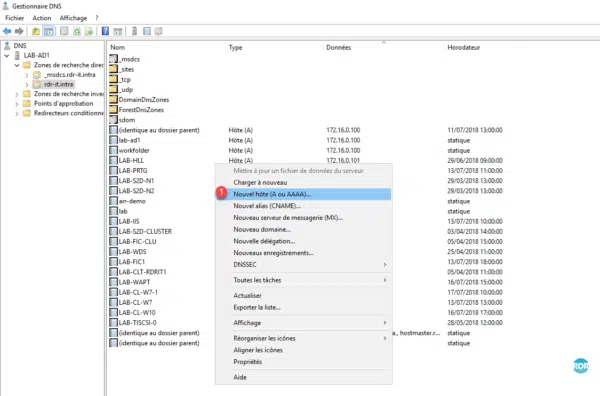This screenshot has height=396, width=600.
Task: Toggle the action pane toolbar icon next to help
Action: [117, 31]
